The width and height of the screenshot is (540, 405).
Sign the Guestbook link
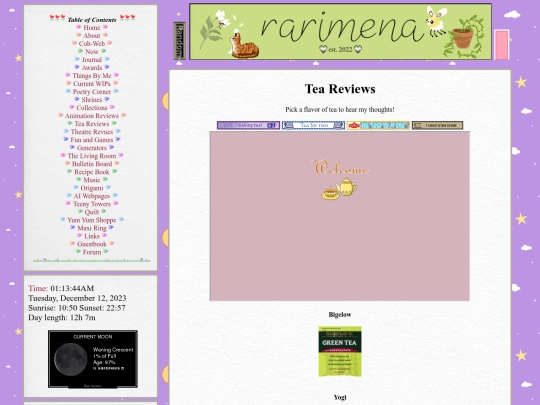[x=92, y=244]
